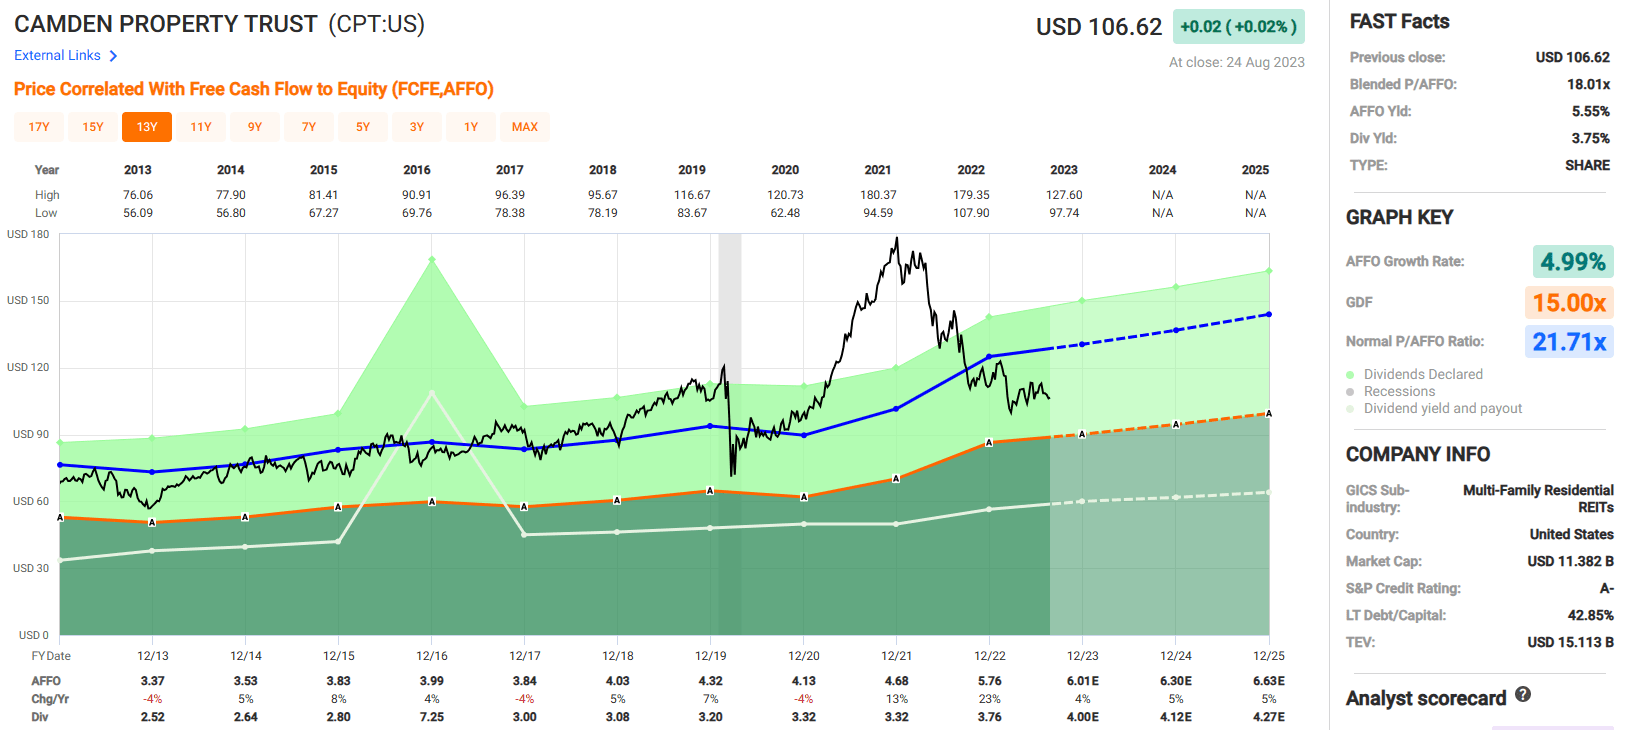Viewport: 1627px width, 730px height.
Task: Show the MAX time range
Action: [x=525, y=127]
